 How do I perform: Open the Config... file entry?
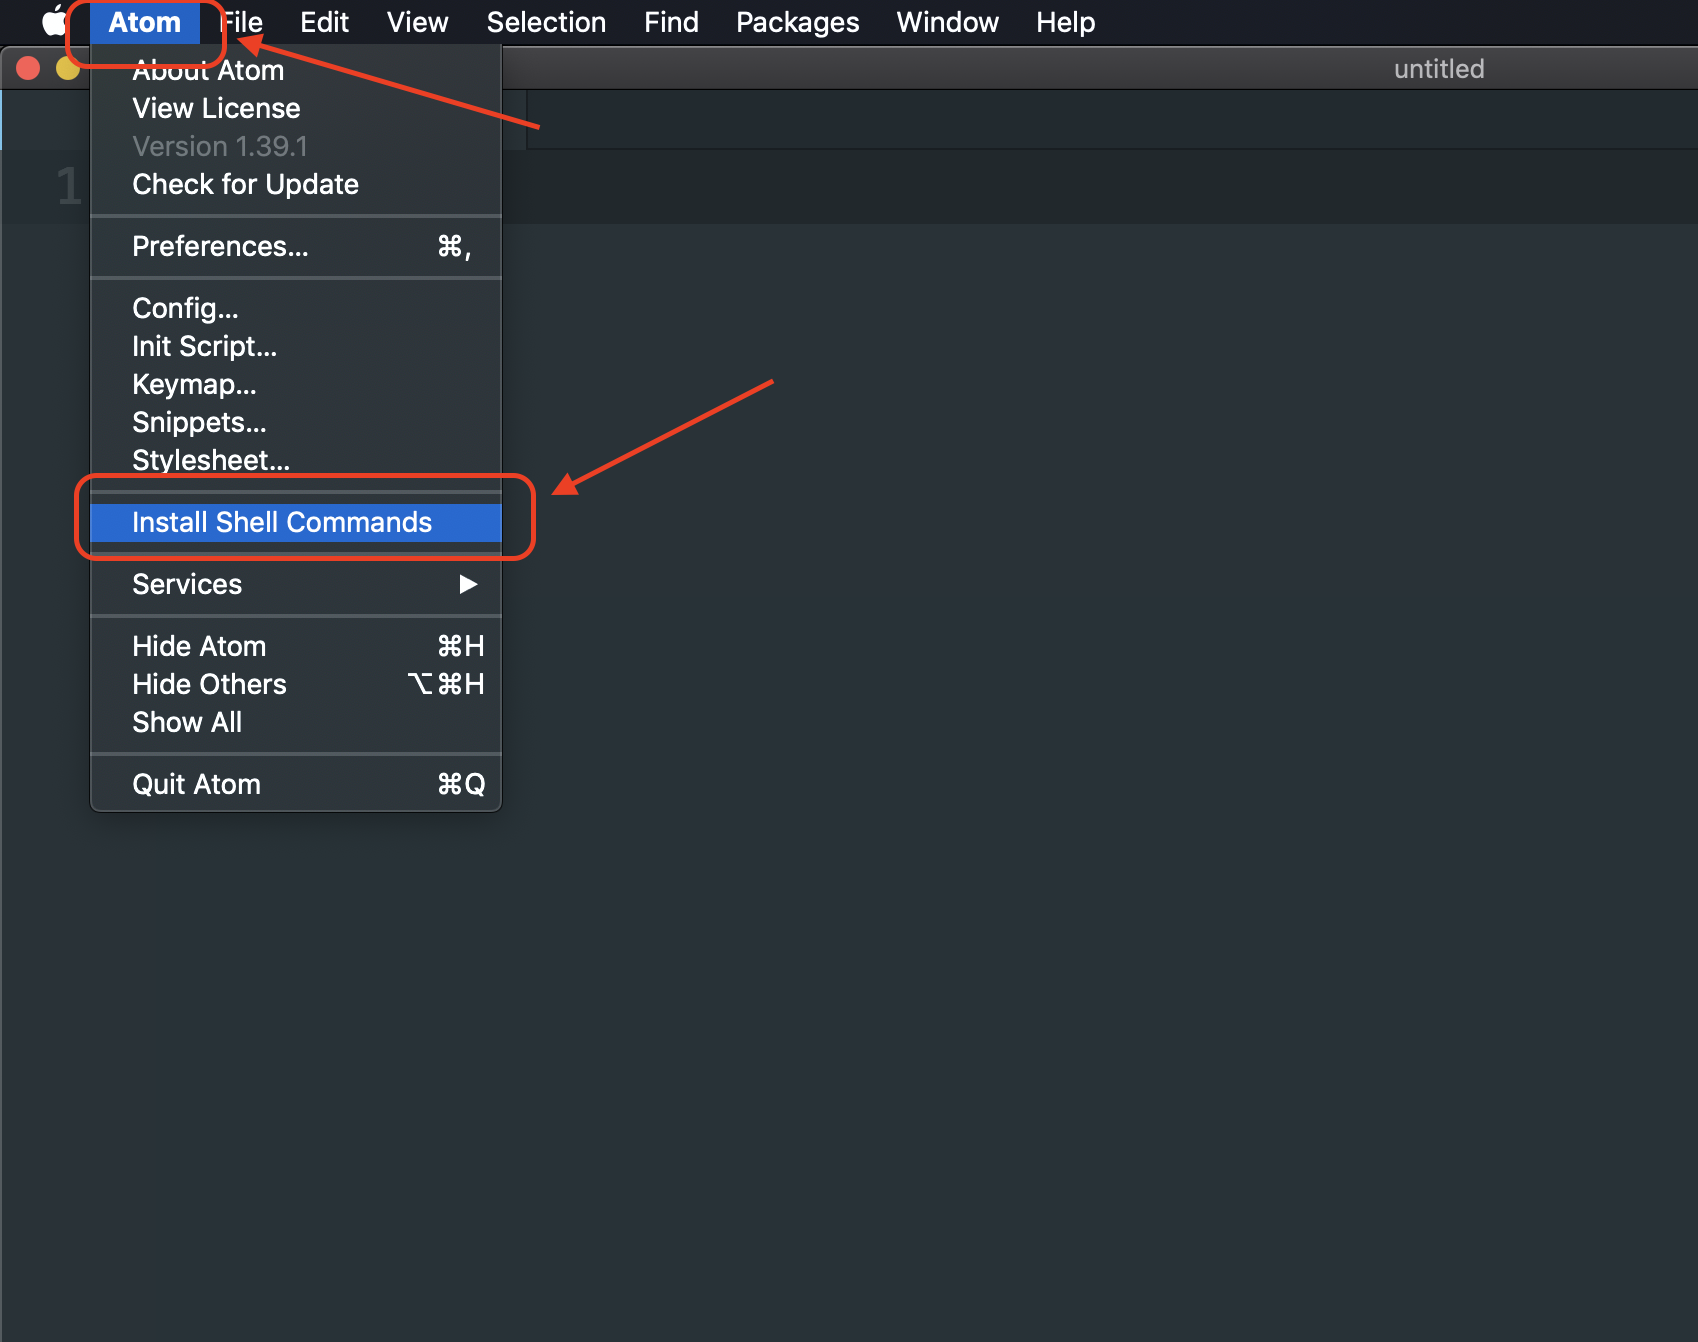click(185, 308)
